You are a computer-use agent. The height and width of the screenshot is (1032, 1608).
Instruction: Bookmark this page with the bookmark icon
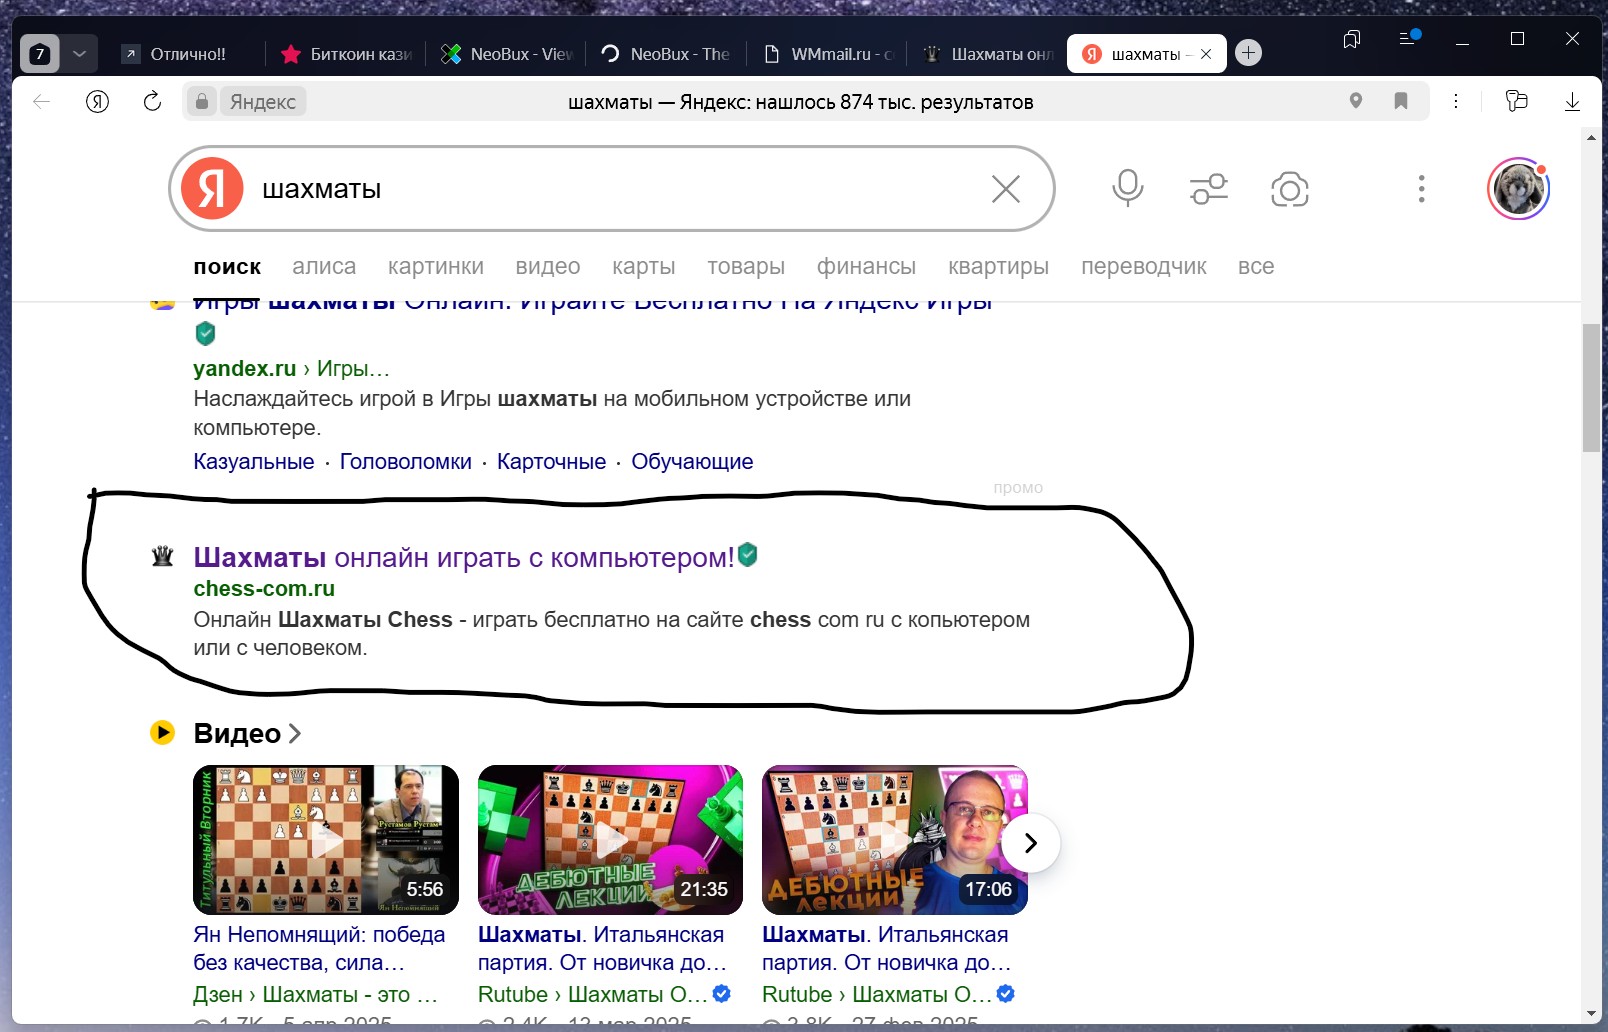(x=1401, y=101)
